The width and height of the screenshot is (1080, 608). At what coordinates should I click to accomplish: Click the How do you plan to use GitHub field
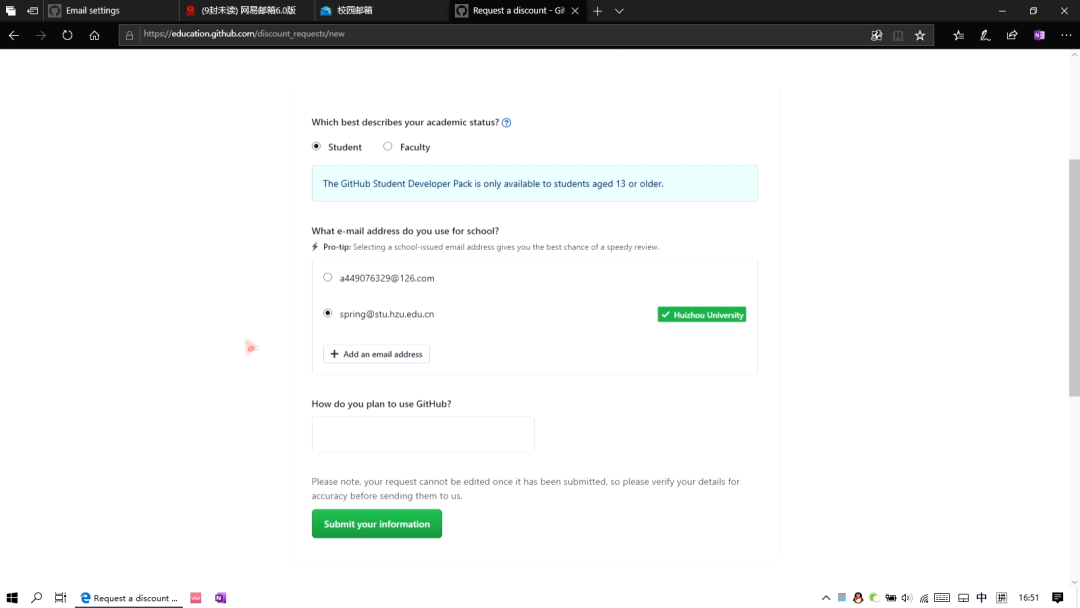[x=423, y=434]
